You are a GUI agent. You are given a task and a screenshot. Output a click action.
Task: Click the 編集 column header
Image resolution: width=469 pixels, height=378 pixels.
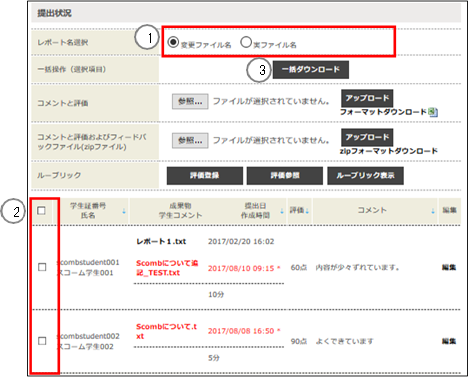449,210
